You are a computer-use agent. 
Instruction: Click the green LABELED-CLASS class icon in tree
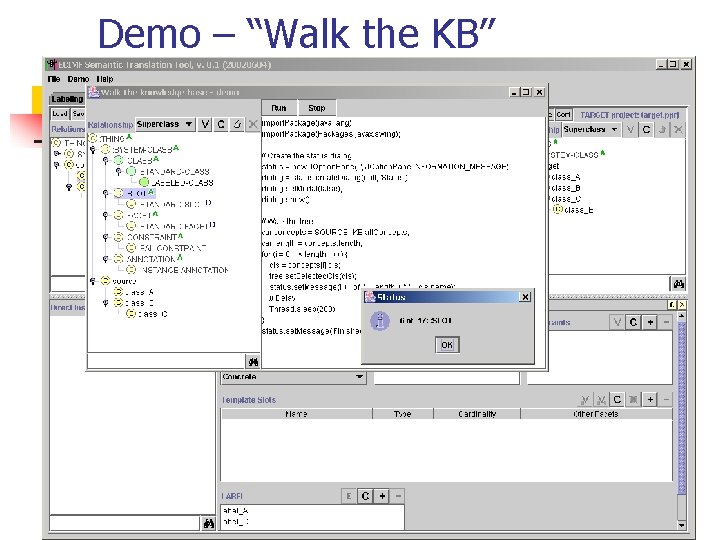(x=144, y=182)
